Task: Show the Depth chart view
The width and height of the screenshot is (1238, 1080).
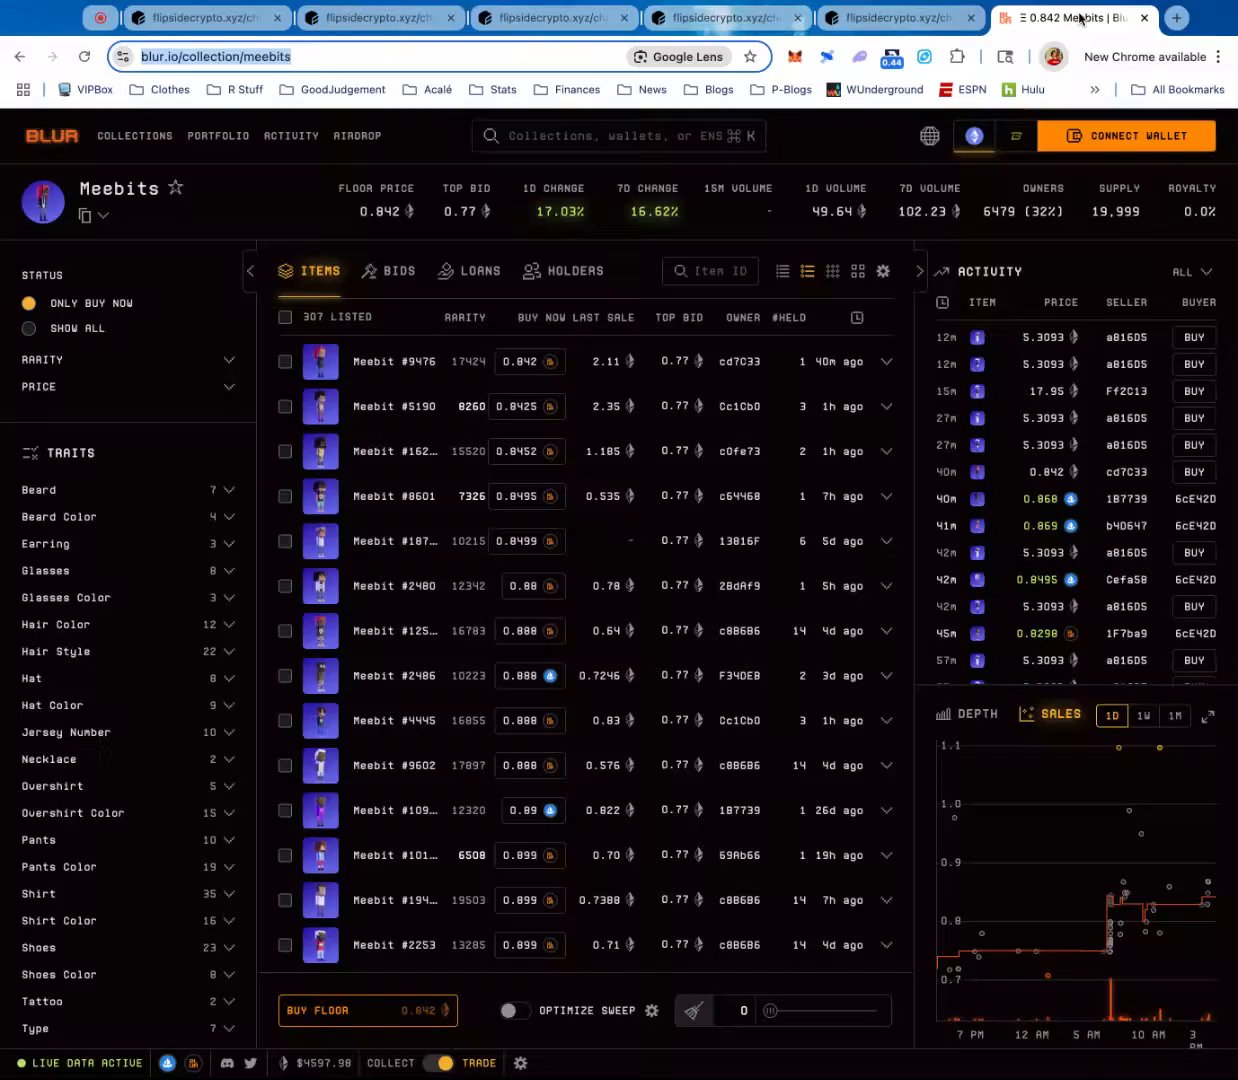Action: 967,714
